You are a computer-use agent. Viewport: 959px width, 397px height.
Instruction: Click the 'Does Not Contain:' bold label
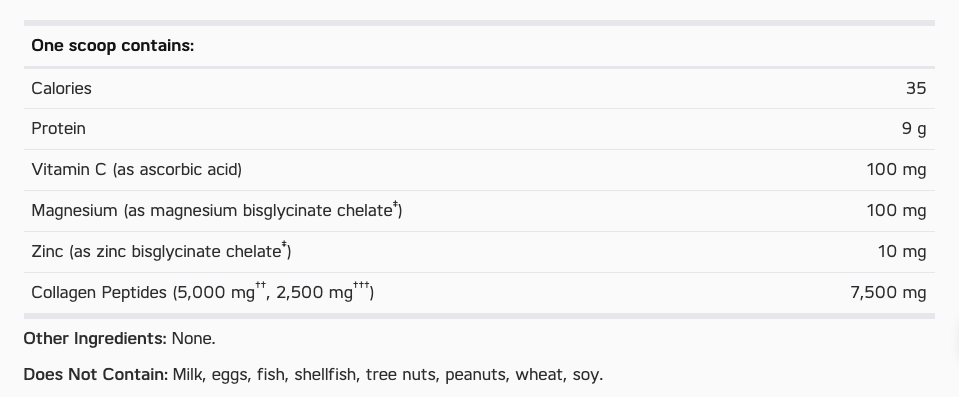pos(95,374)
